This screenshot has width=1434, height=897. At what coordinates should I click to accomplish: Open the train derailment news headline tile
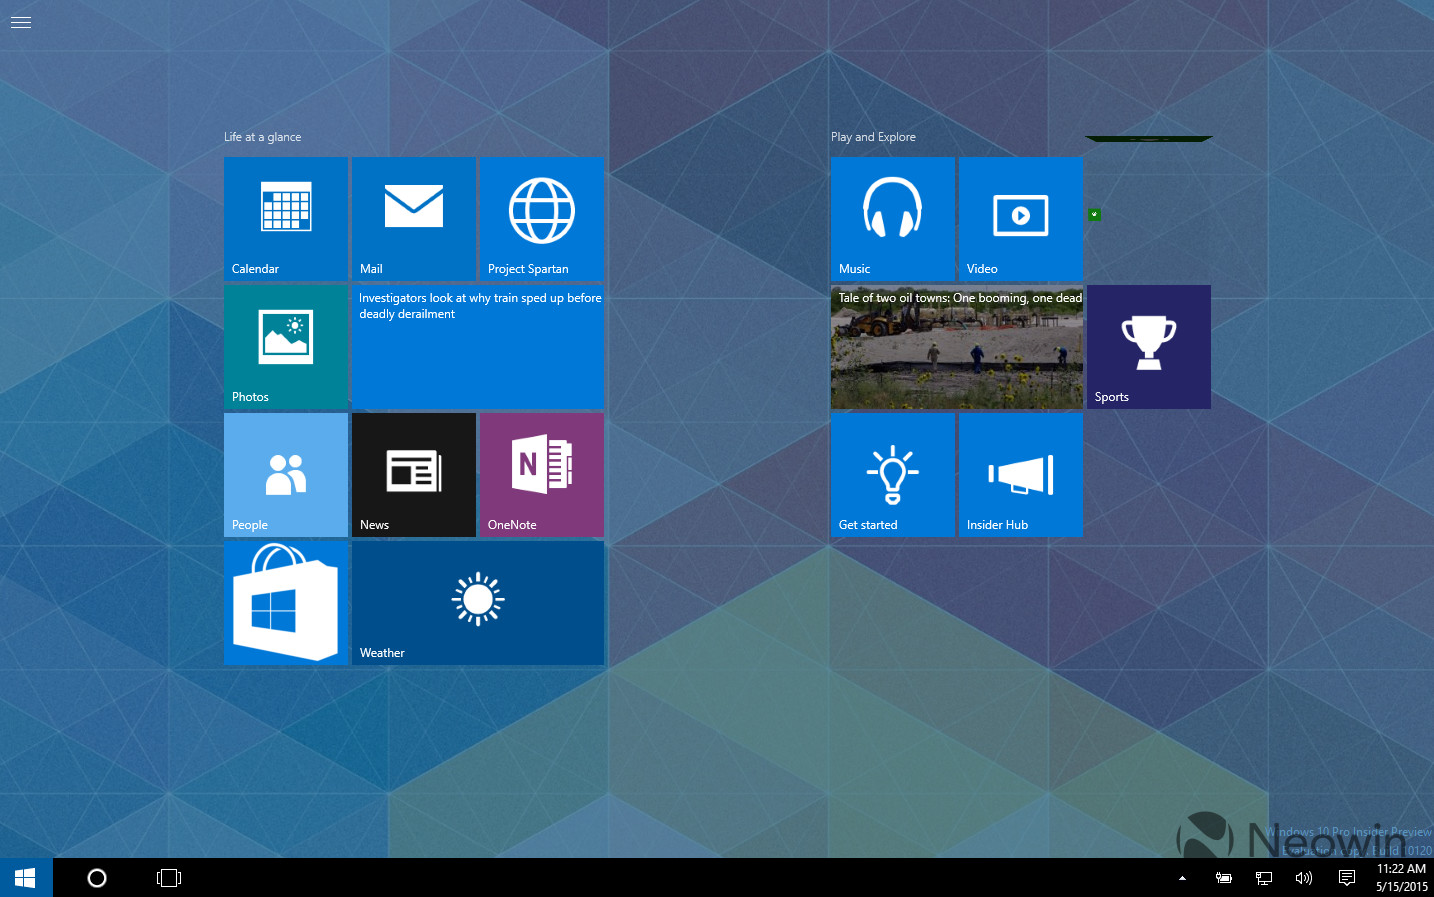pos(478,347)
